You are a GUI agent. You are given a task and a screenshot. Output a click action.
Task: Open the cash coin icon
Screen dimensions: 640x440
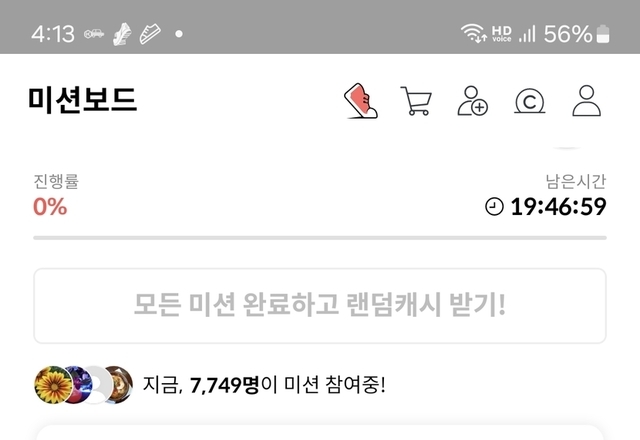pos(529,101)
